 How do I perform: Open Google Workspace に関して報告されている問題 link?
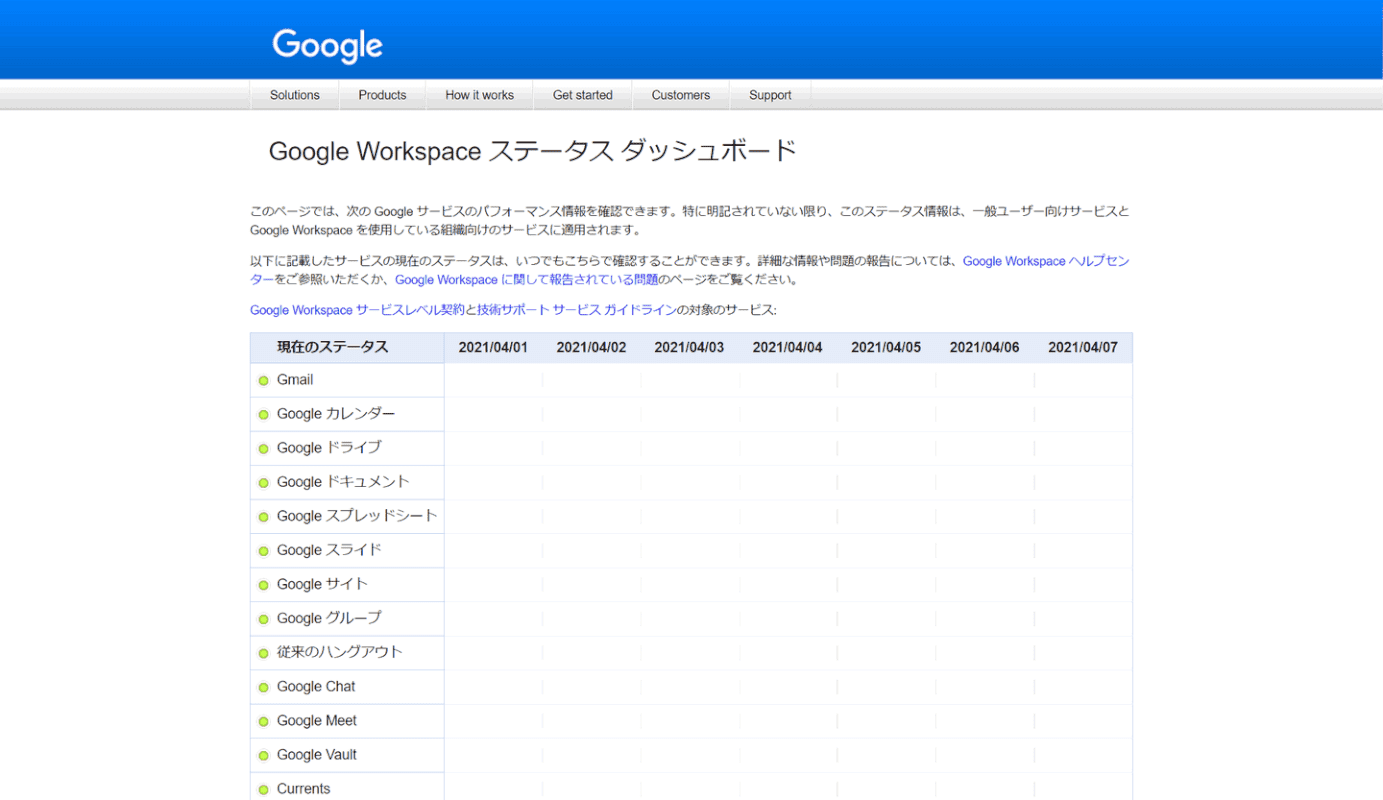(x=527, y=280)
